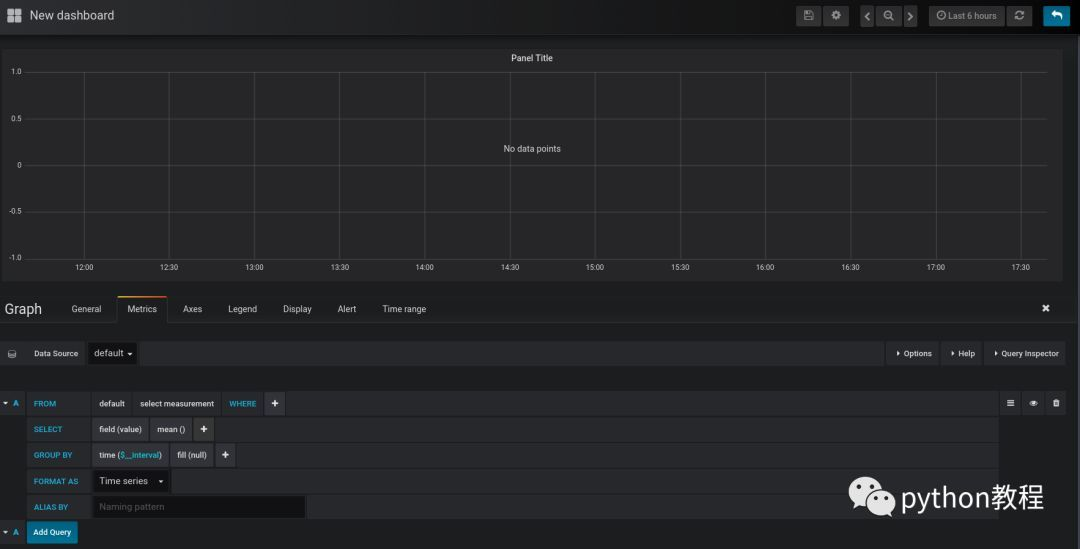Viewport: 1080px width, 549px height.
Task: Close the graph editor panel
Action: pos(1046,308)
